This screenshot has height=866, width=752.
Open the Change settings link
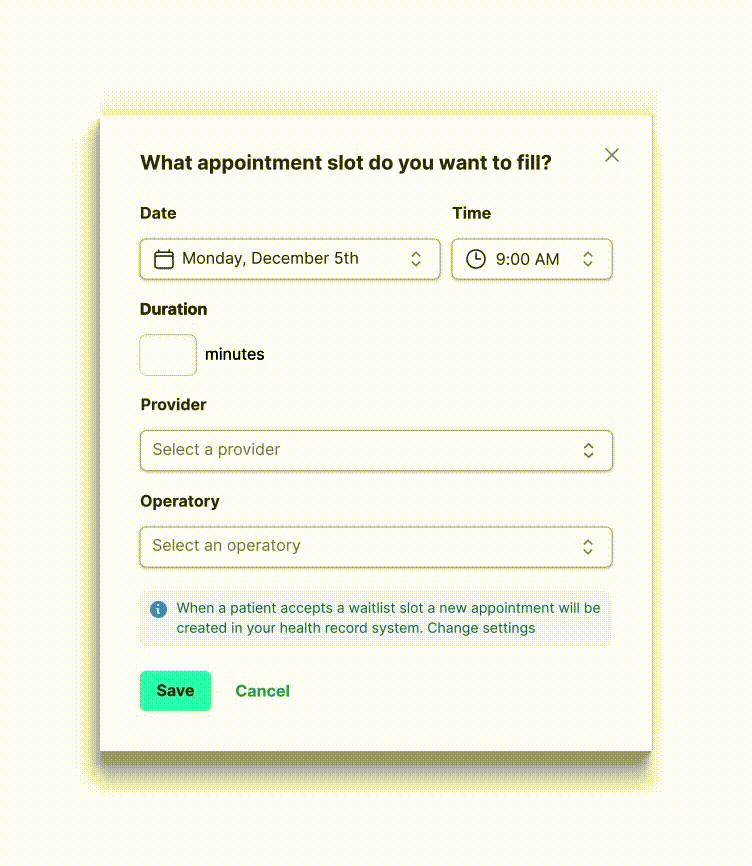coord(485,629)
